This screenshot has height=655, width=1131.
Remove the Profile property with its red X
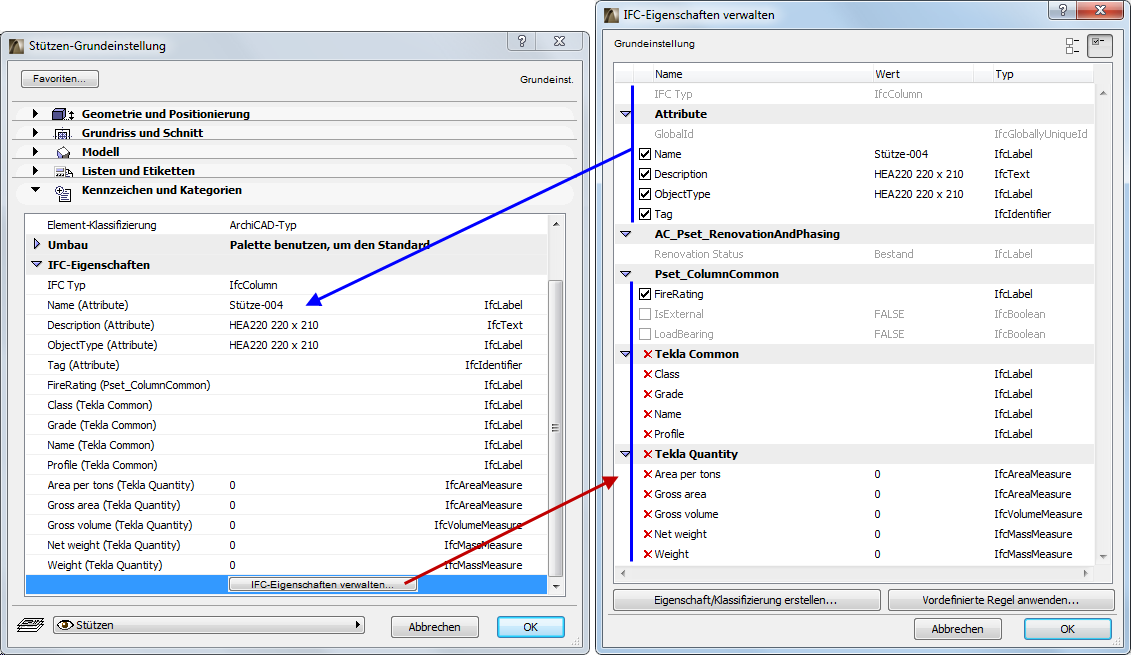tap(648, 434)
